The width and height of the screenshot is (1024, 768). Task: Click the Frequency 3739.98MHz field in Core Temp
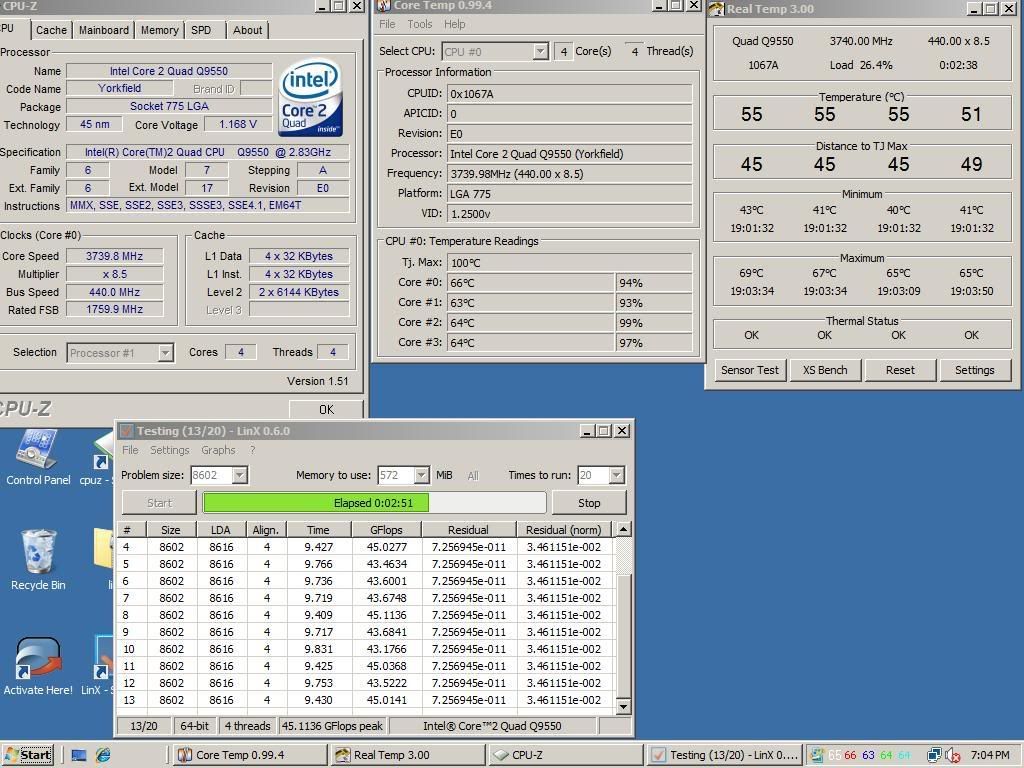pos(569,174)
